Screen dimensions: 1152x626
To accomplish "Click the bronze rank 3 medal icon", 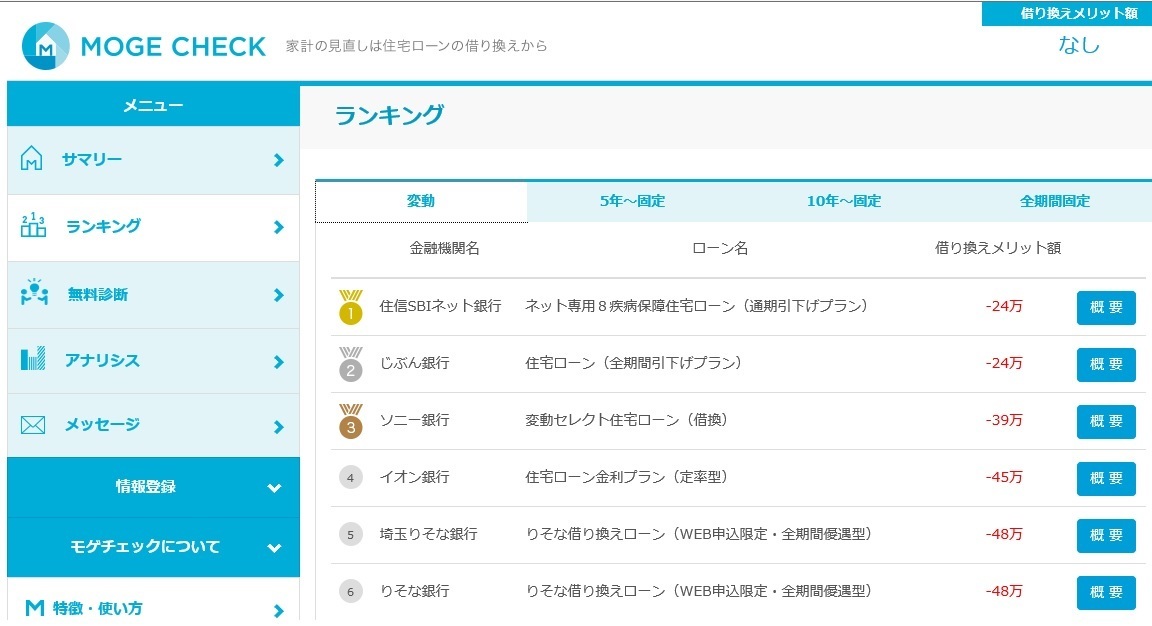I will (350, 421).
